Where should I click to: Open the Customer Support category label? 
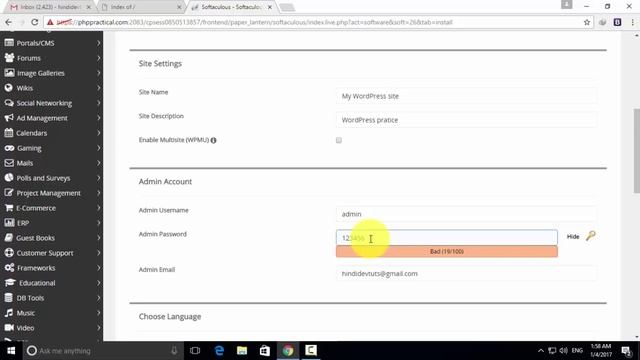pyautogui.click(x=45, y=253)
